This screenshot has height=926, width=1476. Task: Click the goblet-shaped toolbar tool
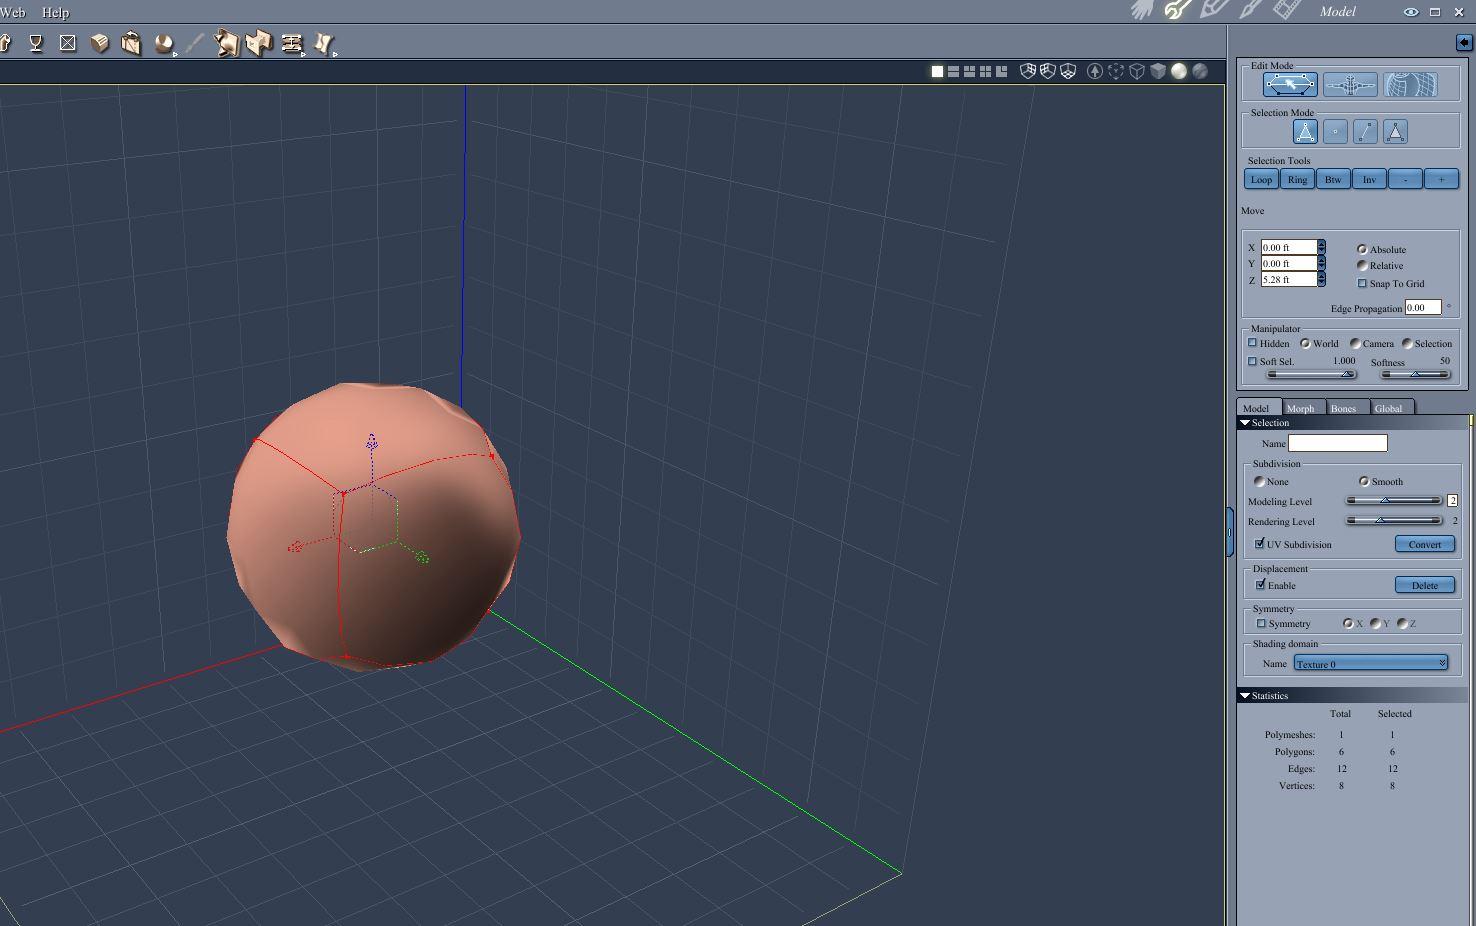(36, 43)
